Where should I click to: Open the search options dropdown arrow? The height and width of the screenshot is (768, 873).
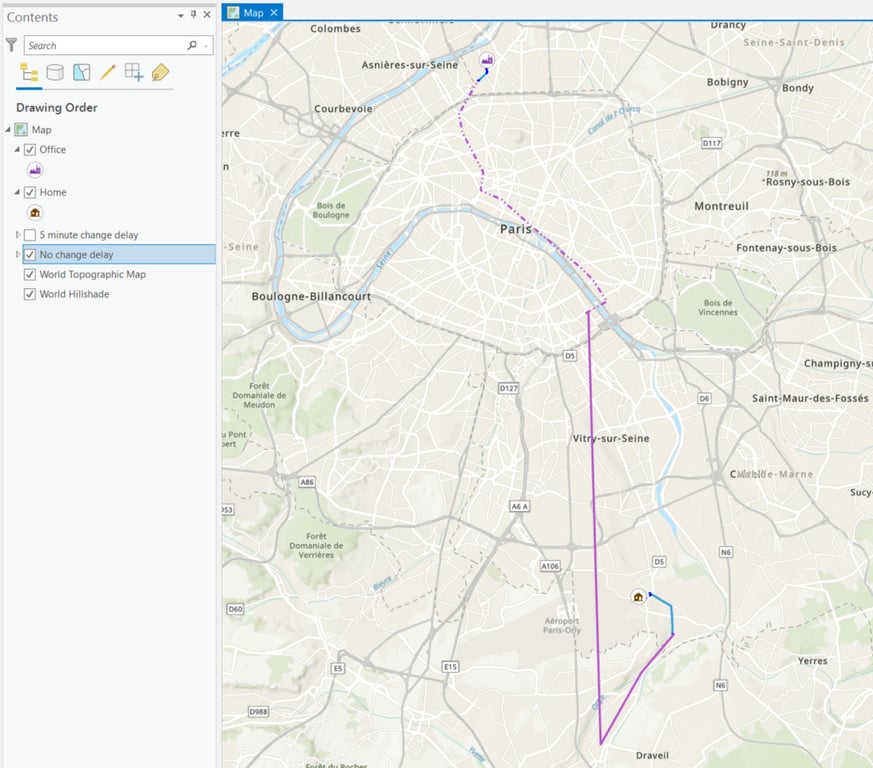point(205,46)
